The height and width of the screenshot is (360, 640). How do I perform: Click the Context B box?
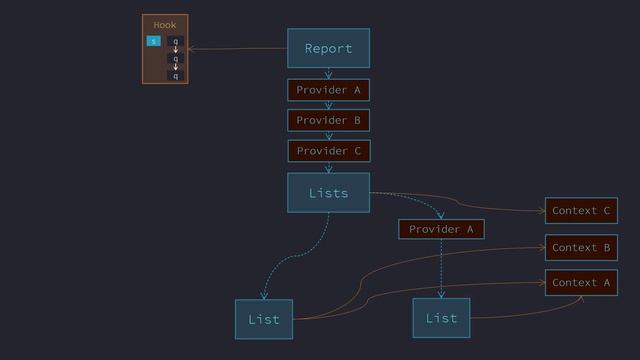(581, 248)
